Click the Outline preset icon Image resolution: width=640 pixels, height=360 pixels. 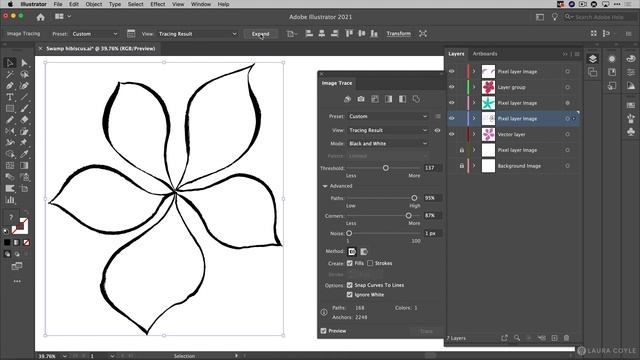(x=416, y=99)
